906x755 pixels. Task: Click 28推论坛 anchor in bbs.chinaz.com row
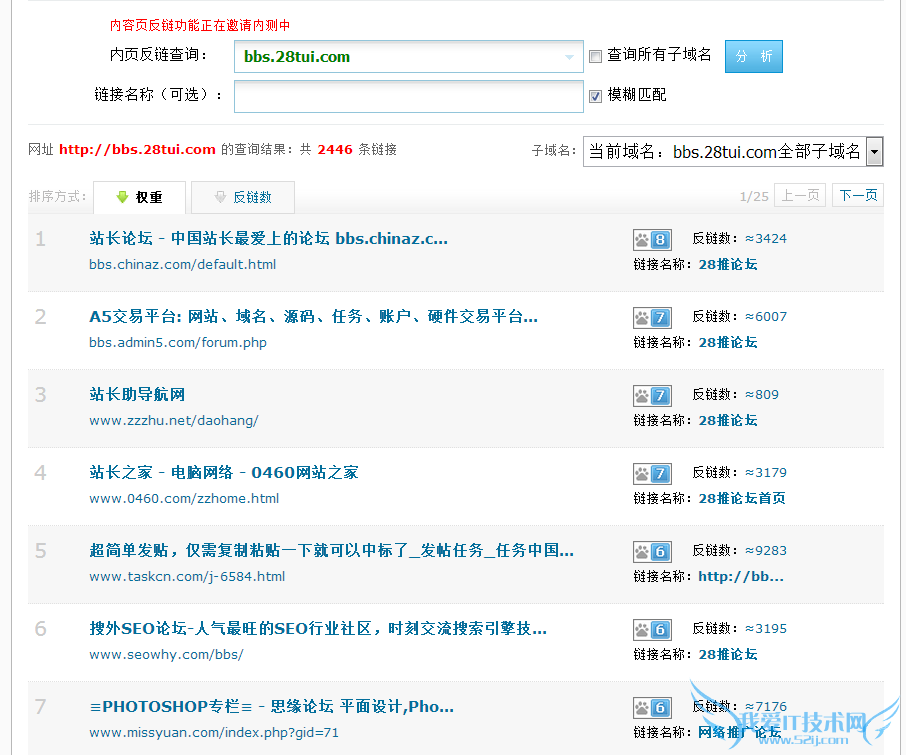[x=728, y=265]
